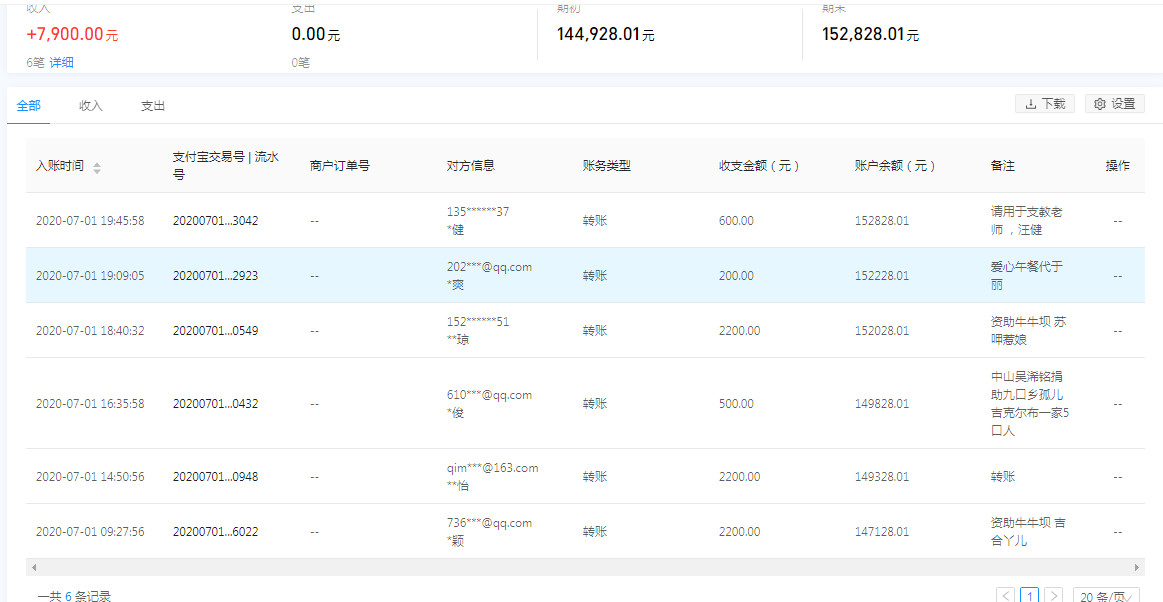Click the table's horizontal scrollbar track
The height and width of the screenshot is (602, 1163).
pos(584,567)
